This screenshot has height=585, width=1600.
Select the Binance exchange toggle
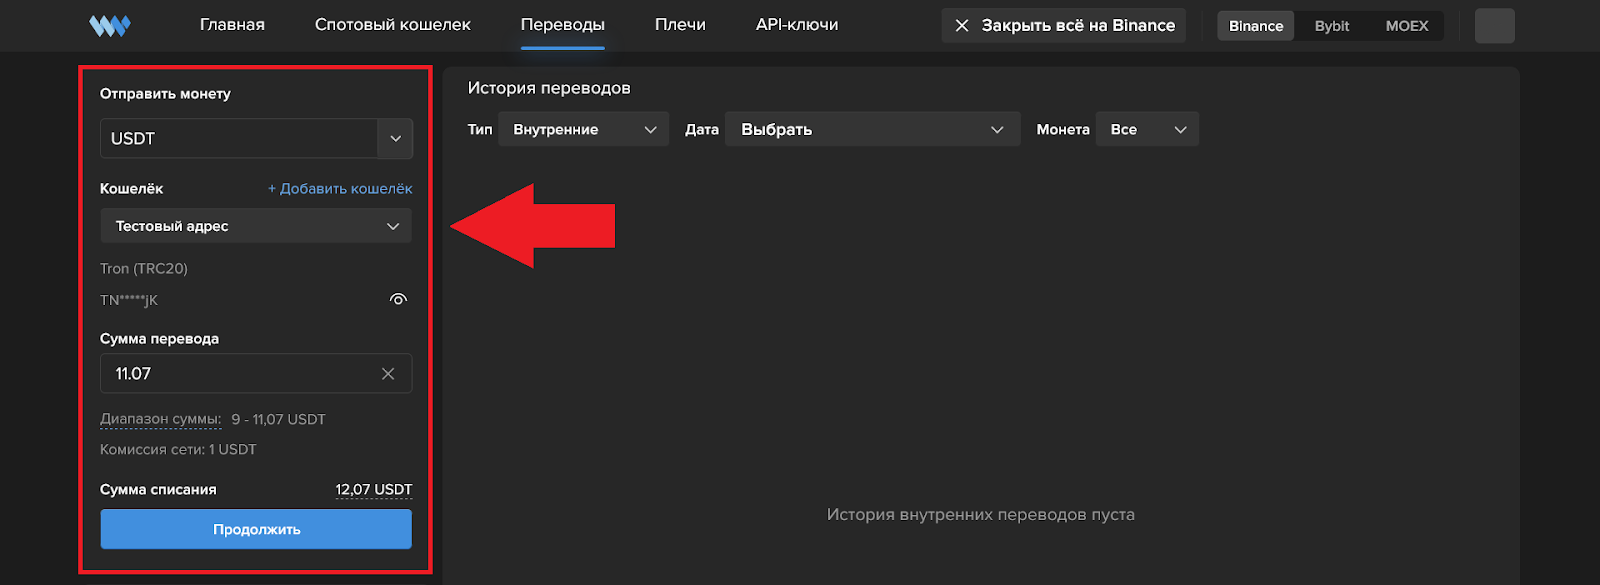click(1255, 26)
